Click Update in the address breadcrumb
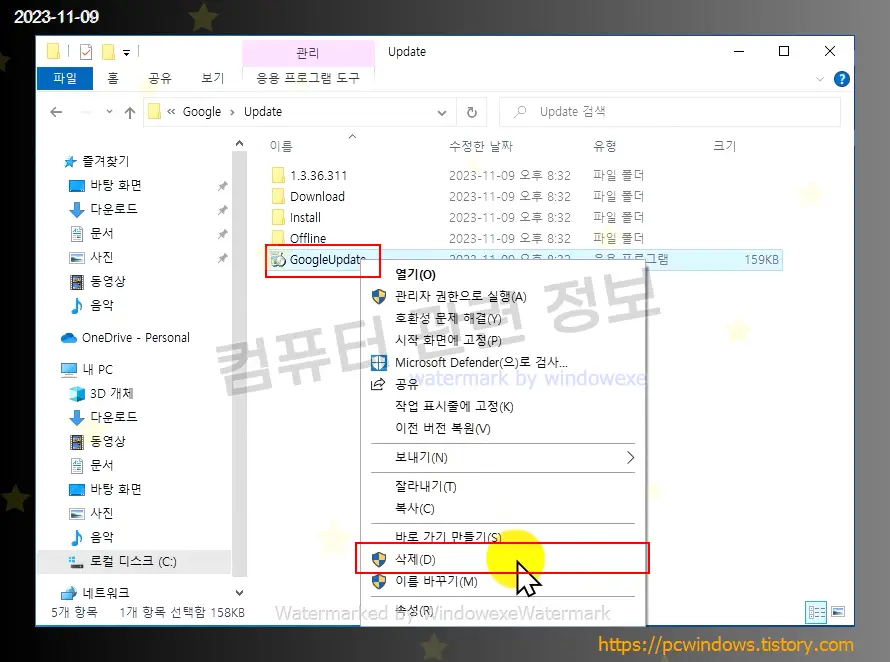 pos(263,112)
